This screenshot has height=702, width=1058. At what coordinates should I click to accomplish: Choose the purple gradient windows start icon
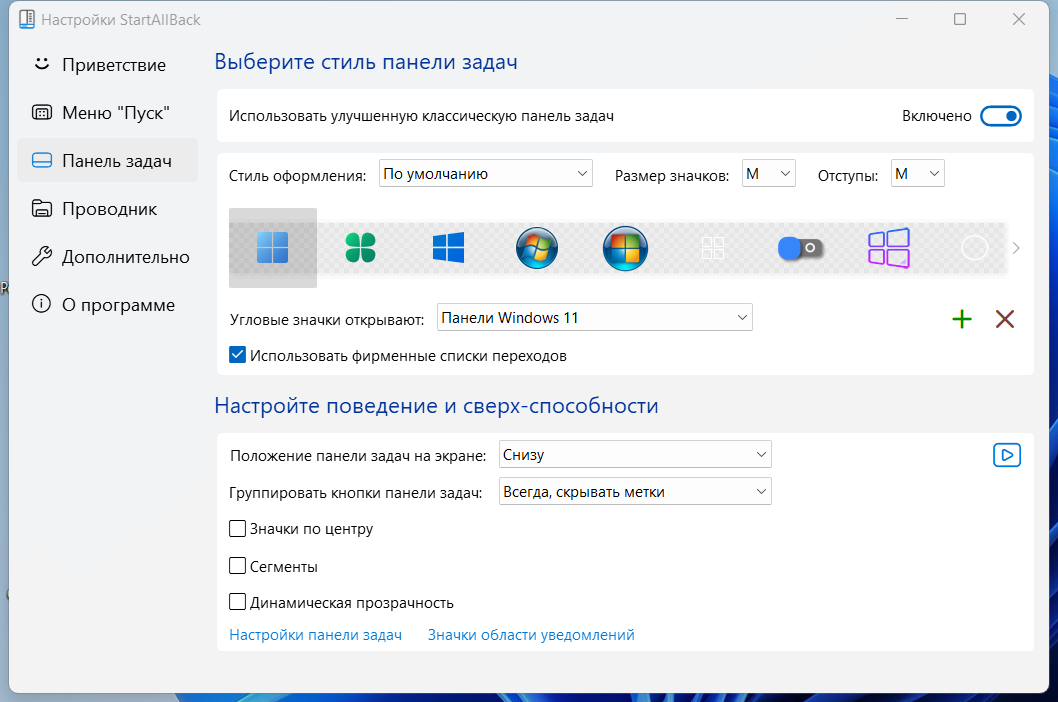pyautogui.click(x=889, y=248)
